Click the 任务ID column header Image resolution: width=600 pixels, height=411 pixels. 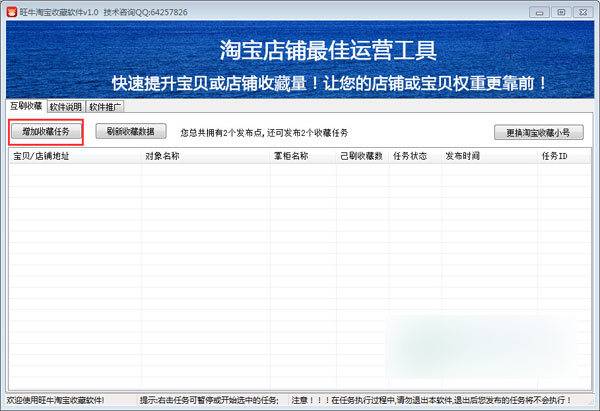click(x=564, y=156)
